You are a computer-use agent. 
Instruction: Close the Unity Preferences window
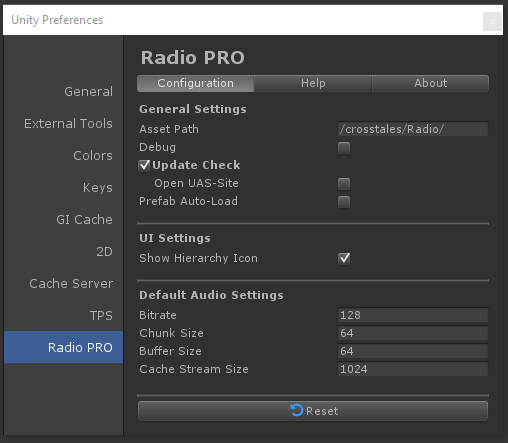[492, 21]
